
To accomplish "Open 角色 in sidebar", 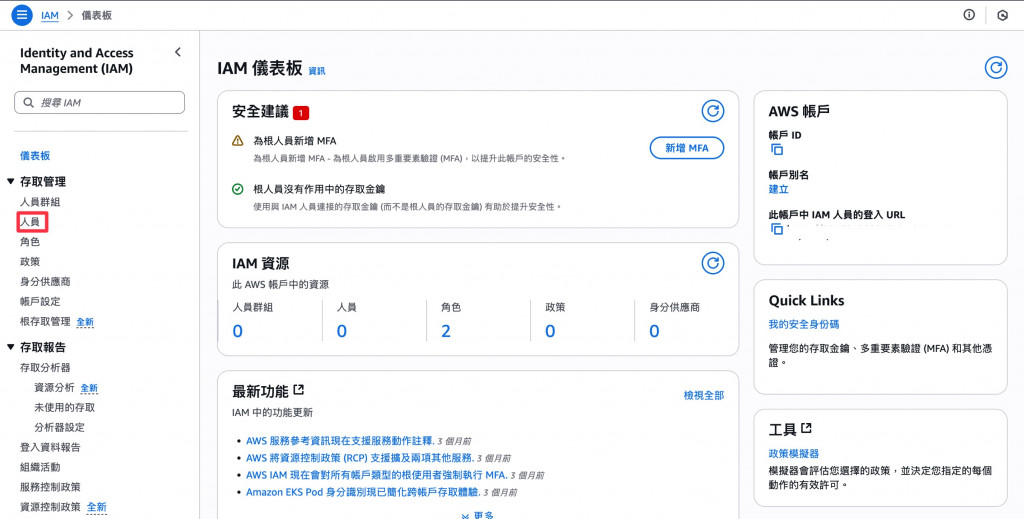I will [30, 242].
